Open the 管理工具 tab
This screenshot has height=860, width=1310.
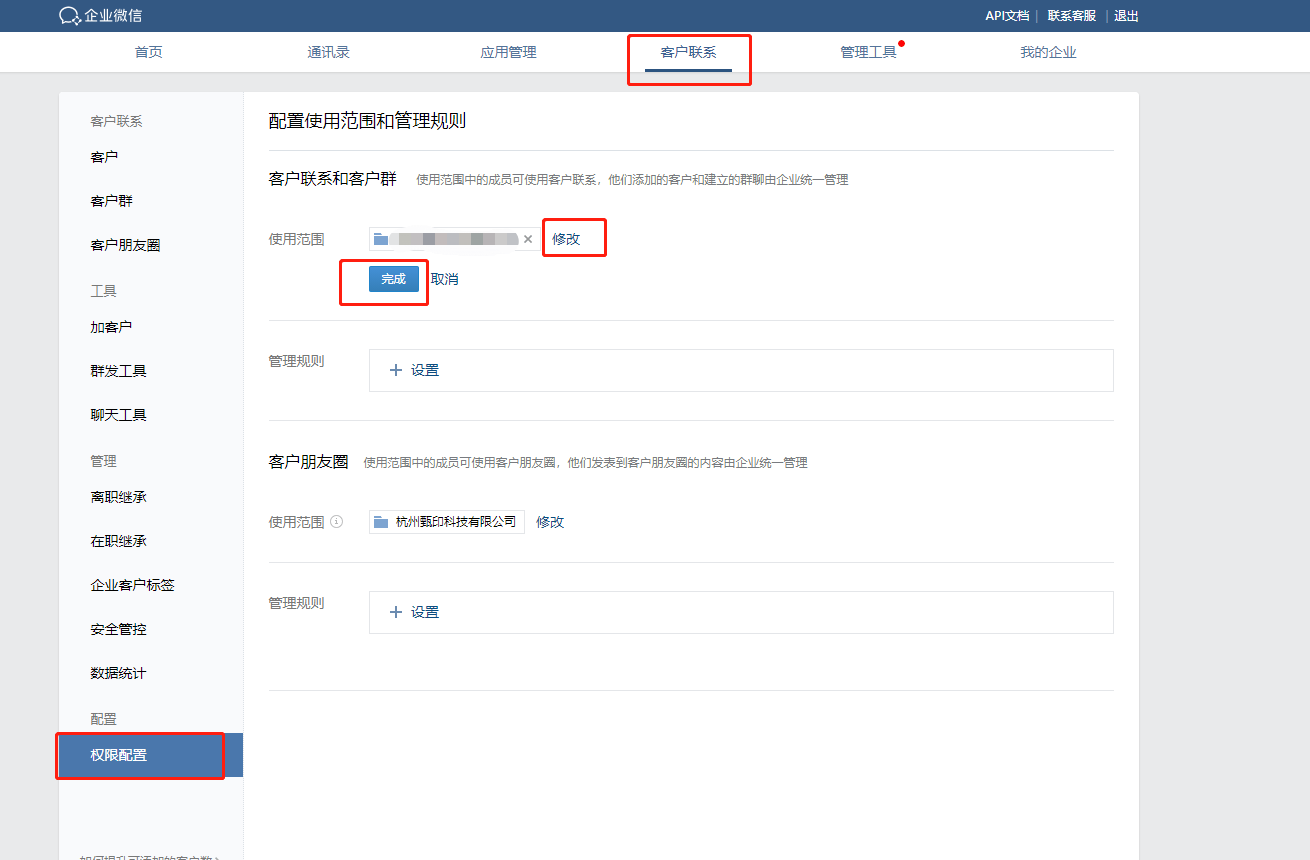click(868, 52)
